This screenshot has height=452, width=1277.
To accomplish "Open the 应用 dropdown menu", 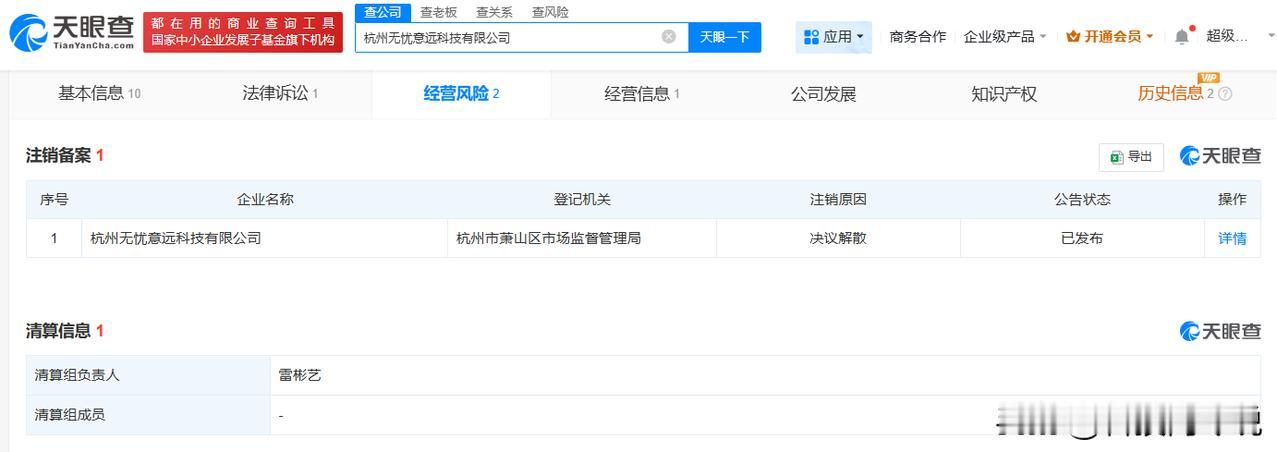I will [835, 37].
